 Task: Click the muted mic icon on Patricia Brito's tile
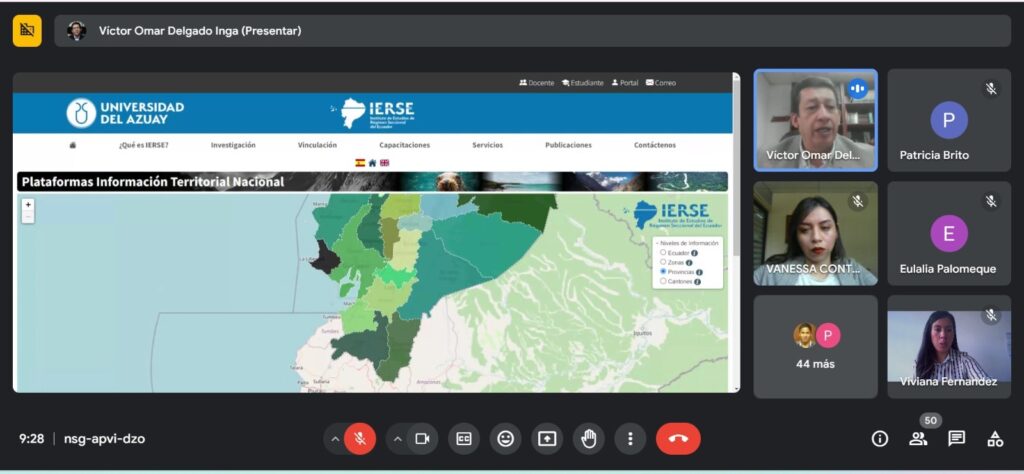click(991, 89)
